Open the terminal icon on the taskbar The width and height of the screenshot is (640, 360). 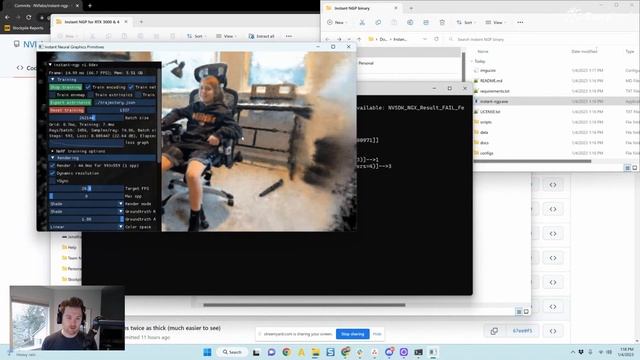(x=418, y=352)
